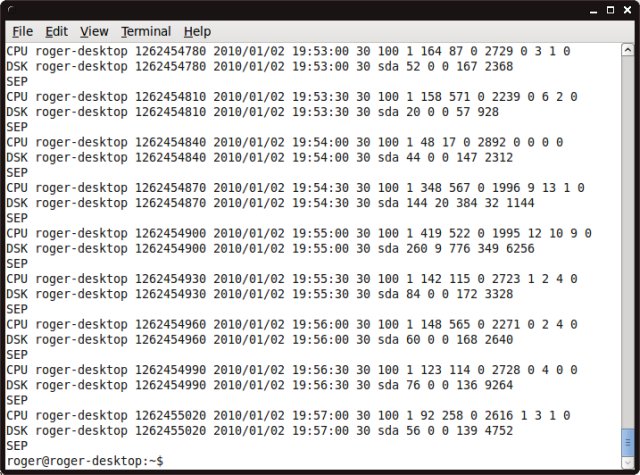The width and height of the screenshot is (640, 475).
Task: Open the Terminal menu
Action: 146,32
